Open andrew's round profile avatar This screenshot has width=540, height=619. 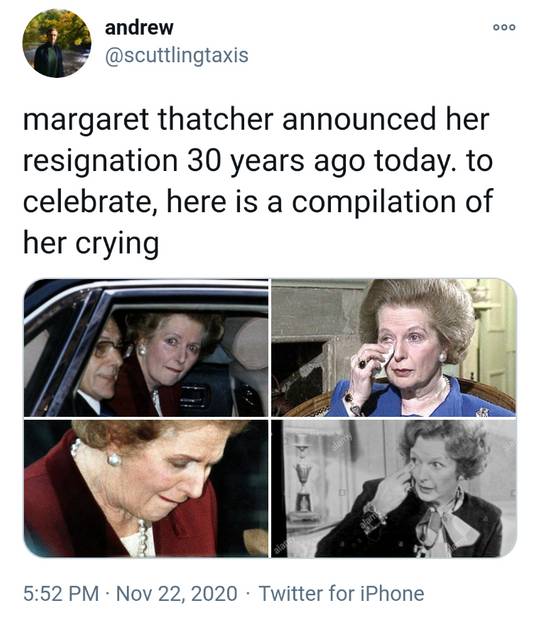click(57, 43)
